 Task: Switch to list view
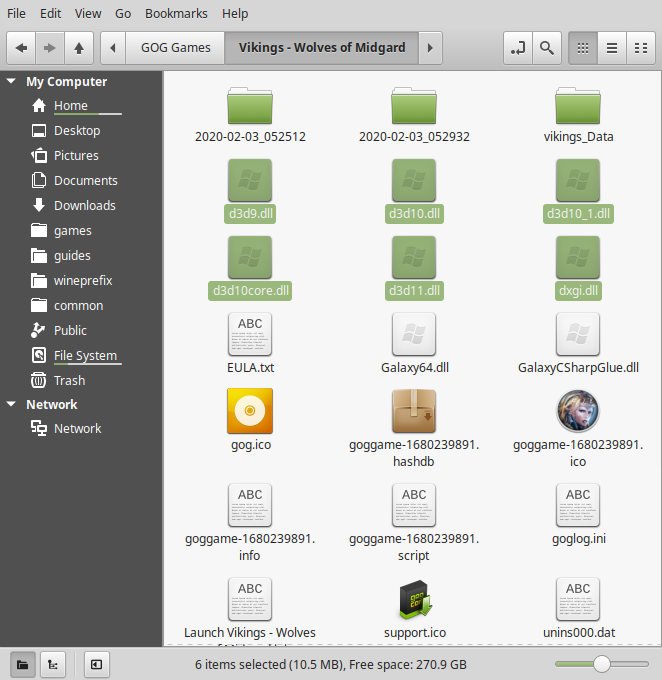612,48
